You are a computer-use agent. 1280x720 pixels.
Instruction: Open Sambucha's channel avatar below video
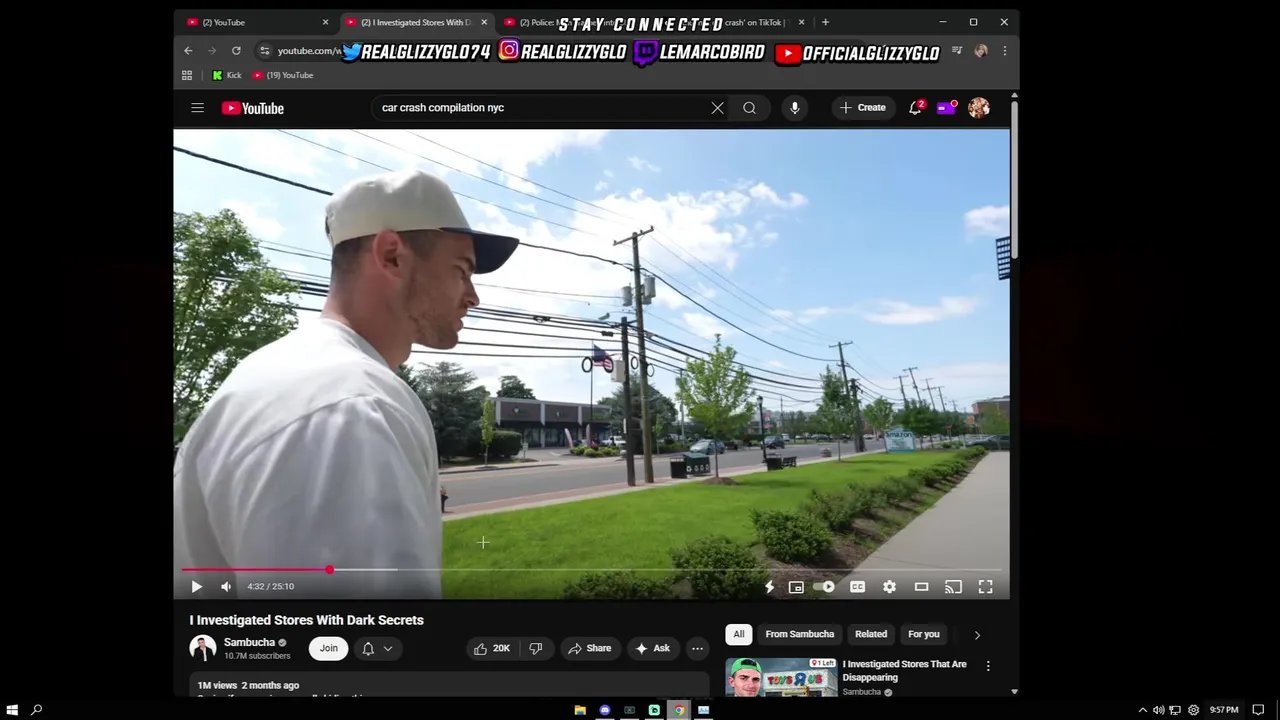pos(203,648)
